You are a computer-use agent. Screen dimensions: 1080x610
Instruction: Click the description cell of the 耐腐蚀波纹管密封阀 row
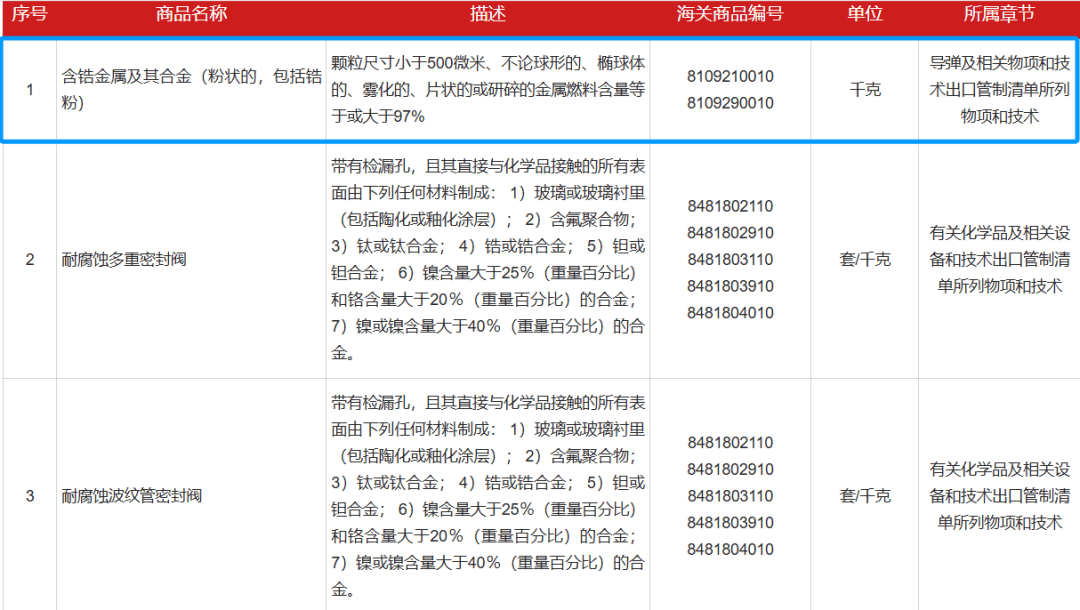coord(488,496)
